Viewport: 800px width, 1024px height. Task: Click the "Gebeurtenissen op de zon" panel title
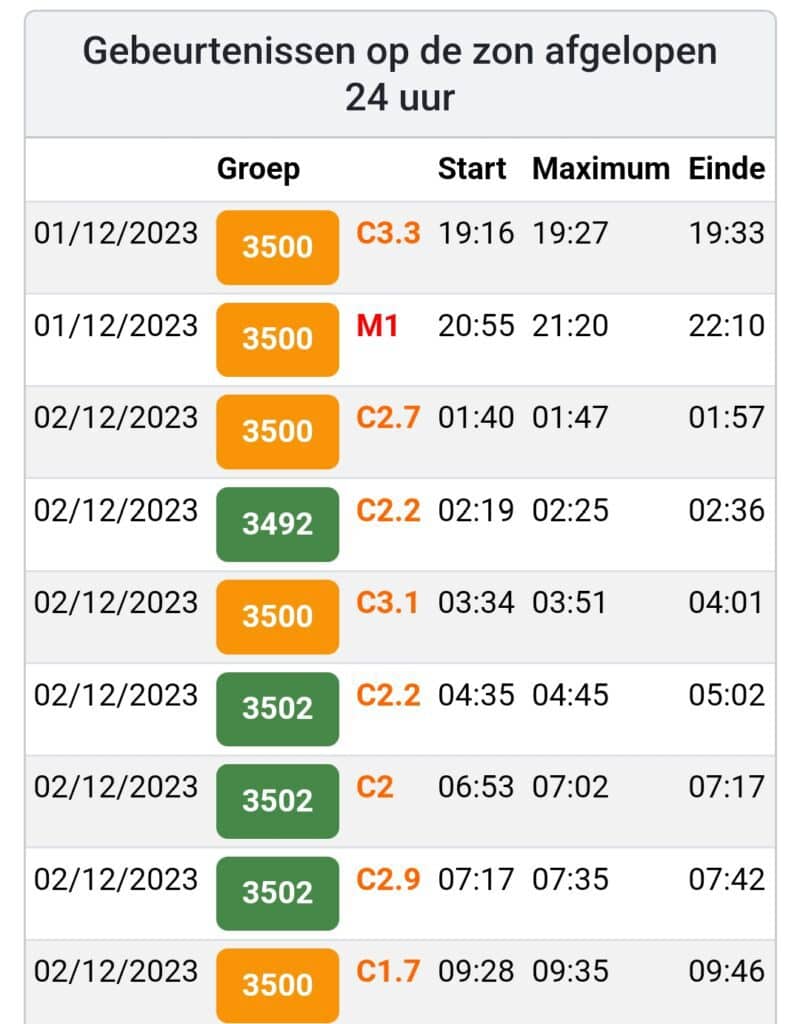tap(400, 74)
